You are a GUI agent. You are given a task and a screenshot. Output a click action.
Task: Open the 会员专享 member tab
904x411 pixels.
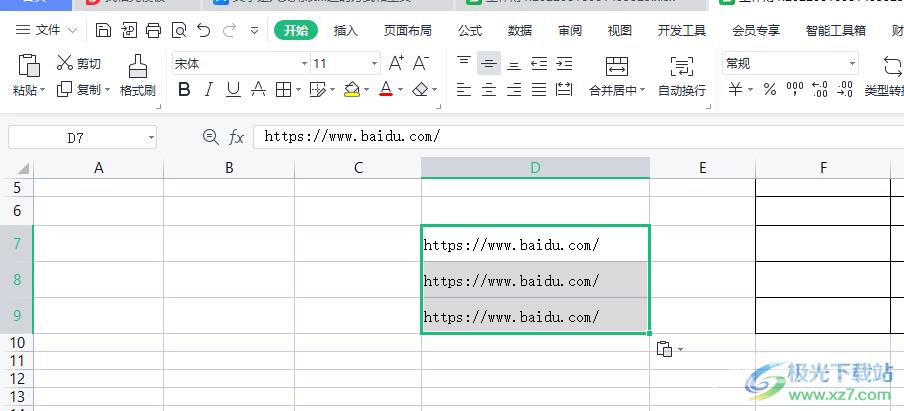pyautogui.click(x=756, y=31)
